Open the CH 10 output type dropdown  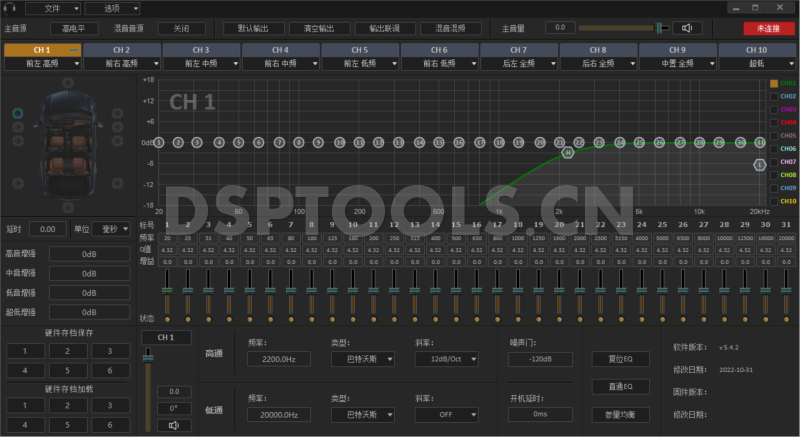click(757, 64)
